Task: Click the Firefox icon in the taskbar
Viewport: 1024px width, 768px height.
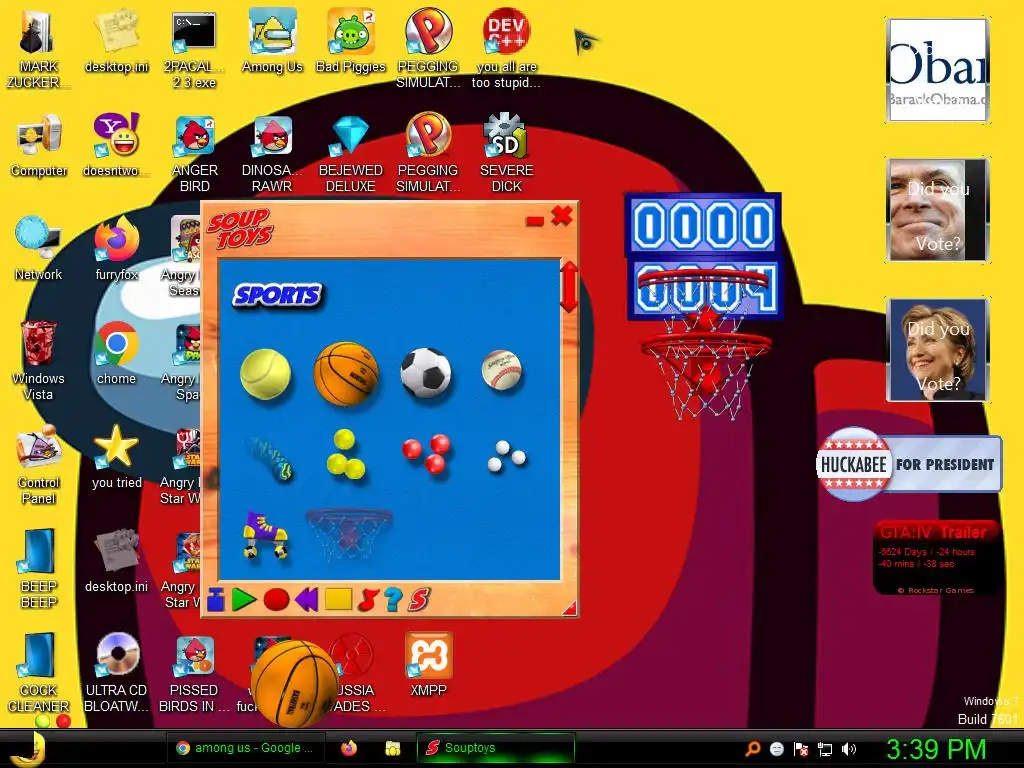Action: tap(349, 748)
